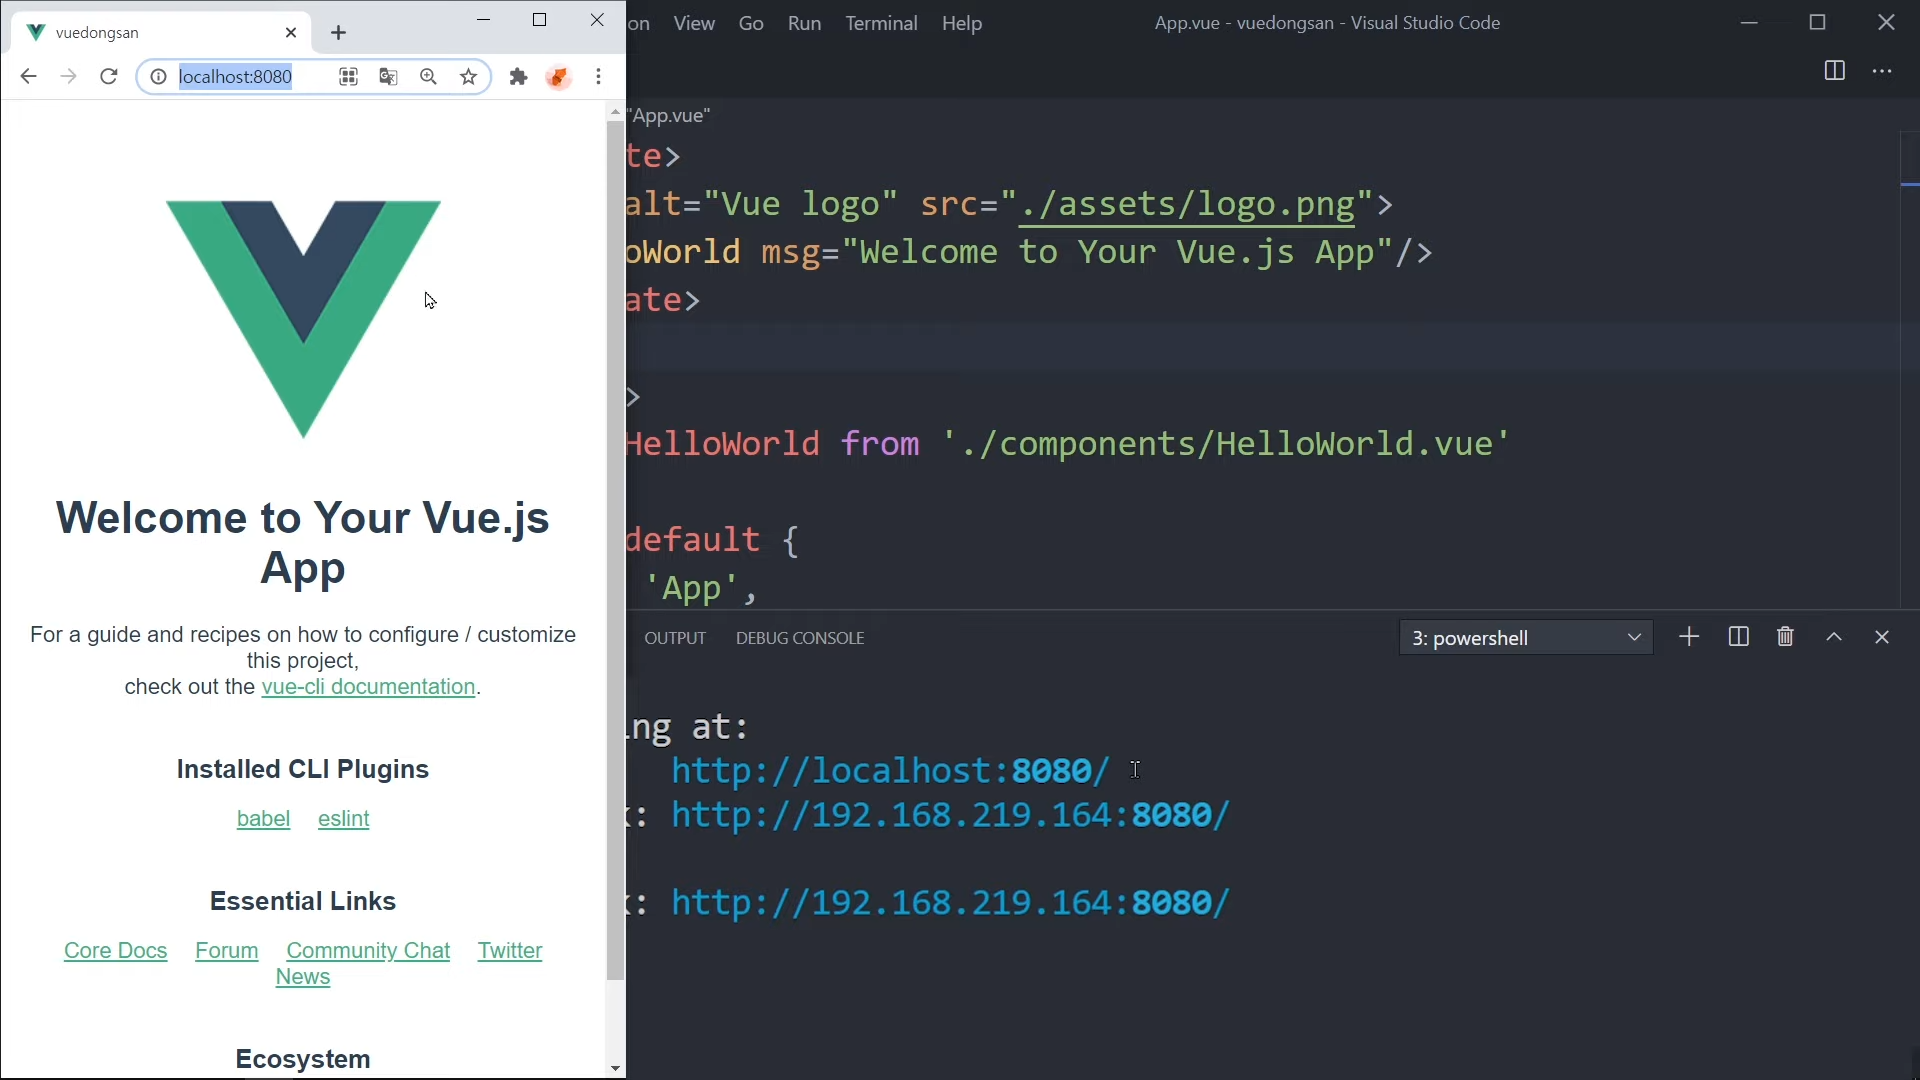Screen dimensions: 1920x1080
Task: Reload the localhost page in browser
Action: pyautogui.click(x=109, y=77)
